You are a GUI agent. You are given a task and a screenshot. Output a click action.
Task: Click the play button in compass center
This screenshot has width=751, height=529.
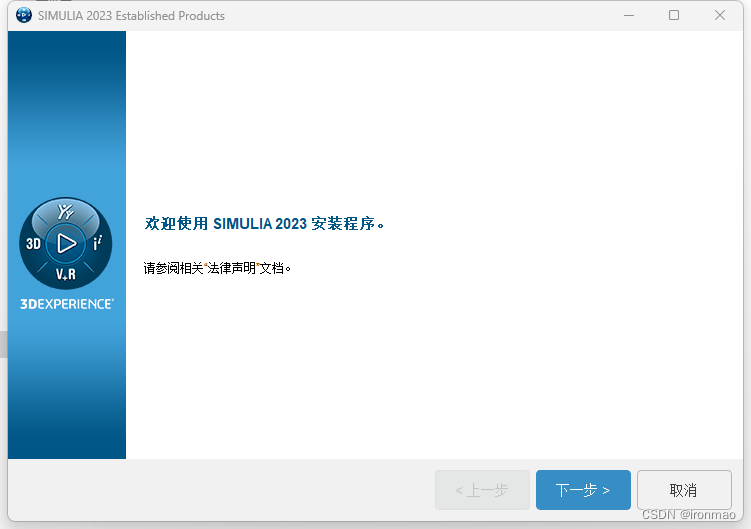point(66,243)
